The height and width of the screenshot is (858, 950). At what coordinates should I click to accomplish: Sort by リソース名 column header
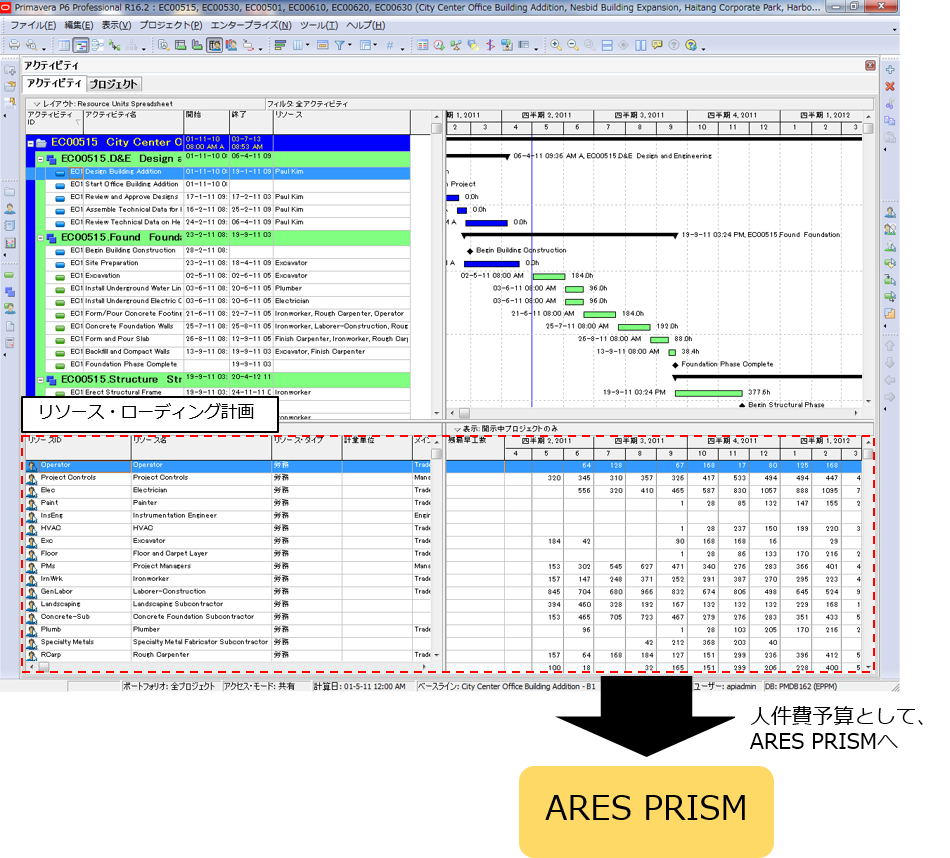(x=201, y=448)
